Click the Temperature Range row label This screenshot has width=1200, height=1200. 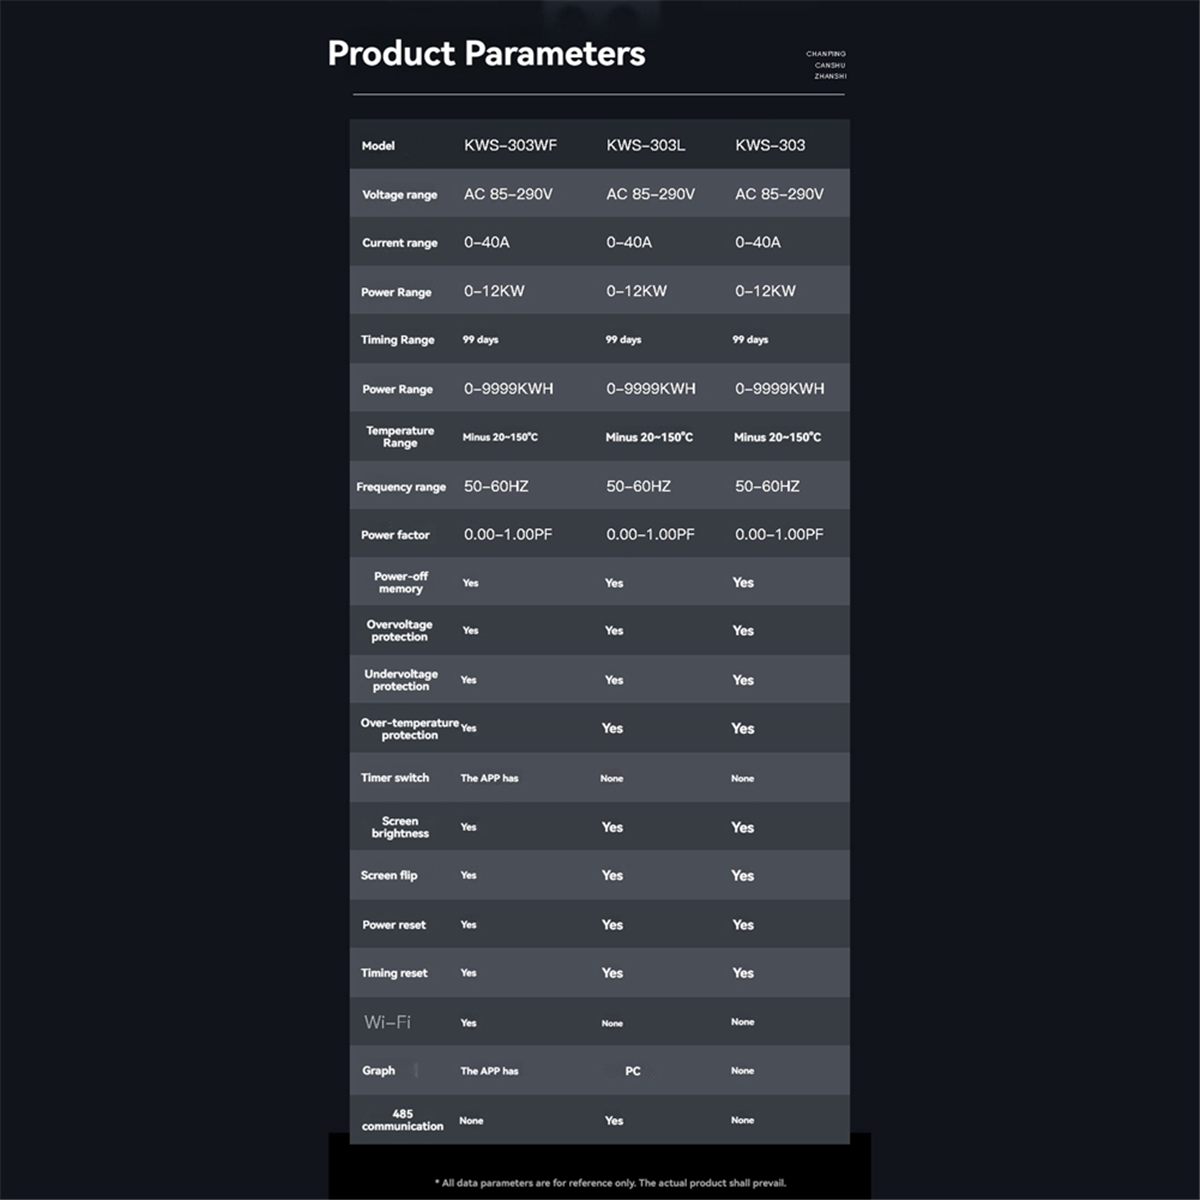tap(400, 437)
